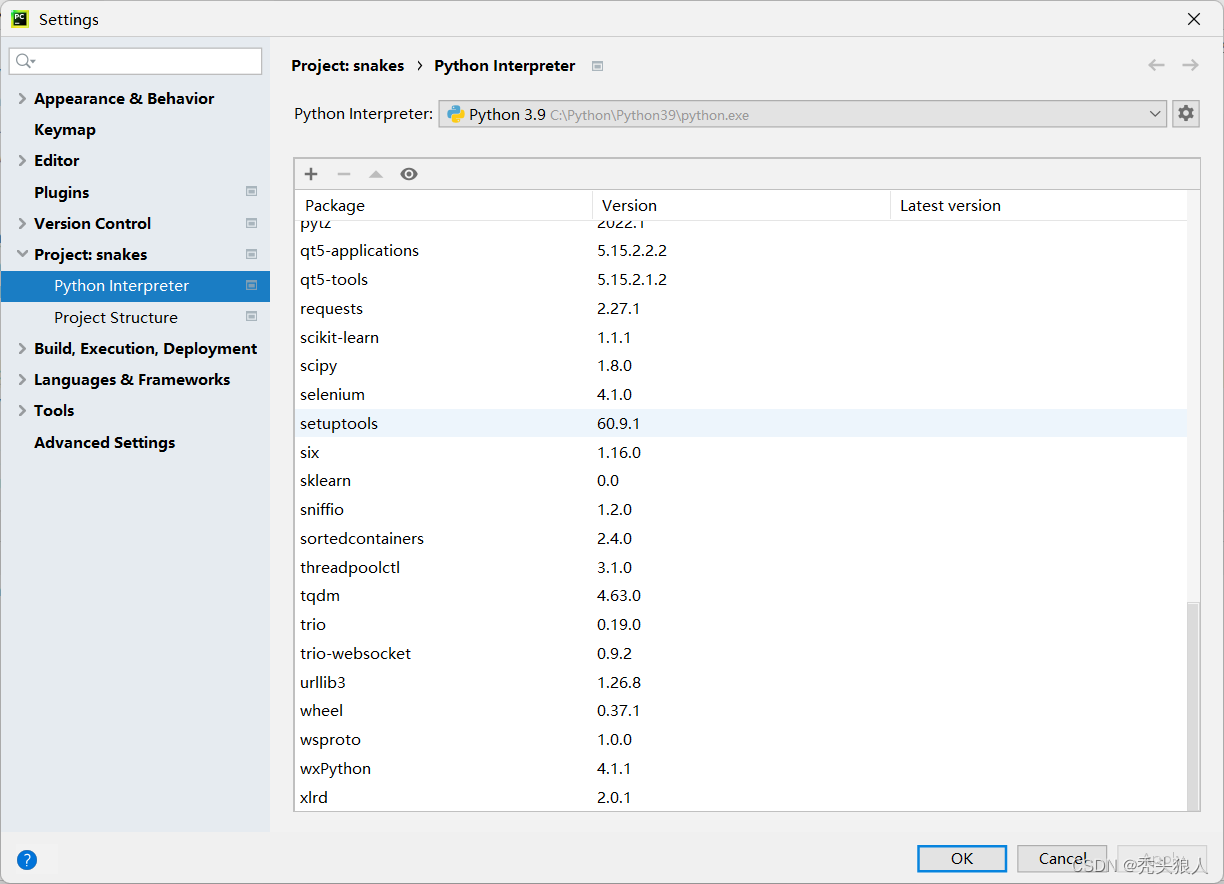Select the Project Structure page

(117, 317)
